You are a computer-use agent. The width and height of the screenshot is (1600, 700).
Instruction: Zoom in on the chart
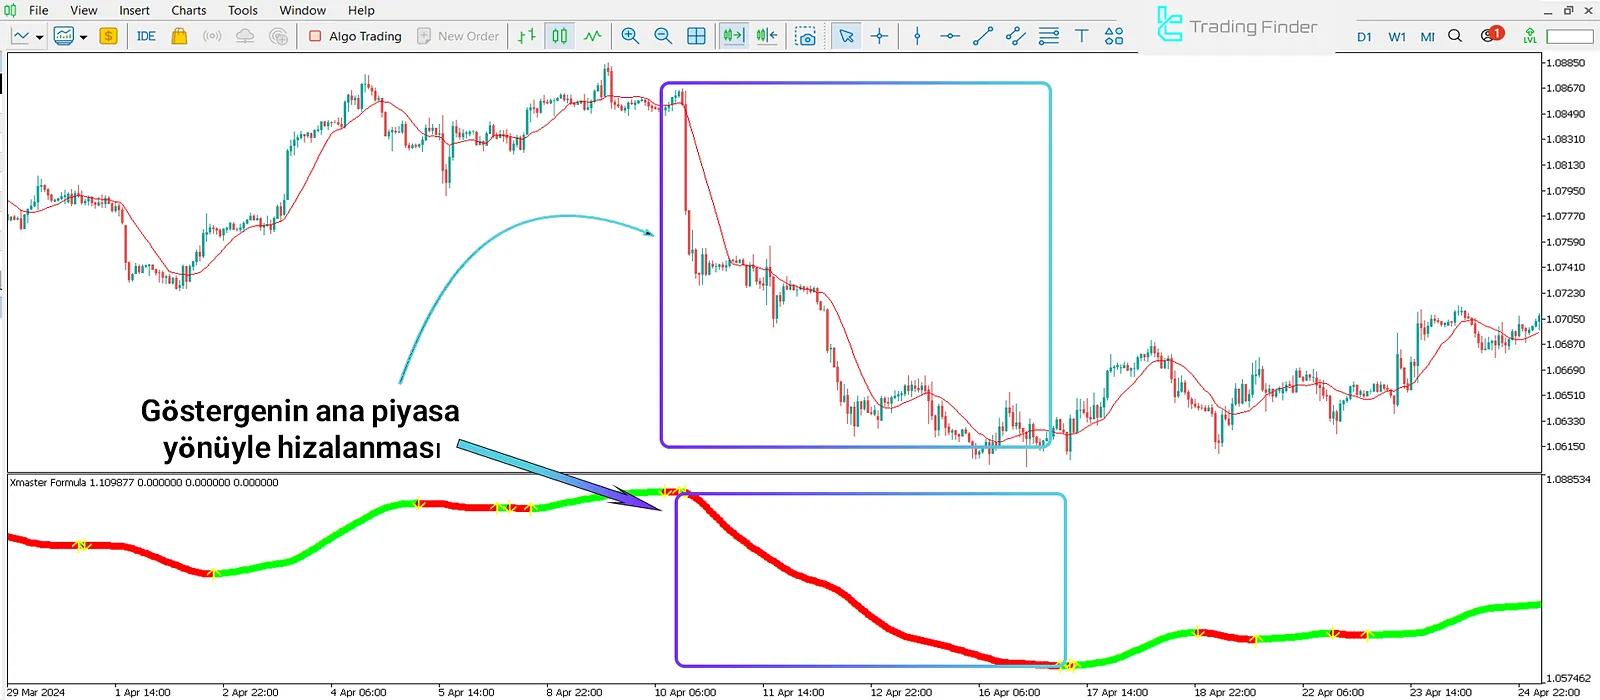coord(630,36)
